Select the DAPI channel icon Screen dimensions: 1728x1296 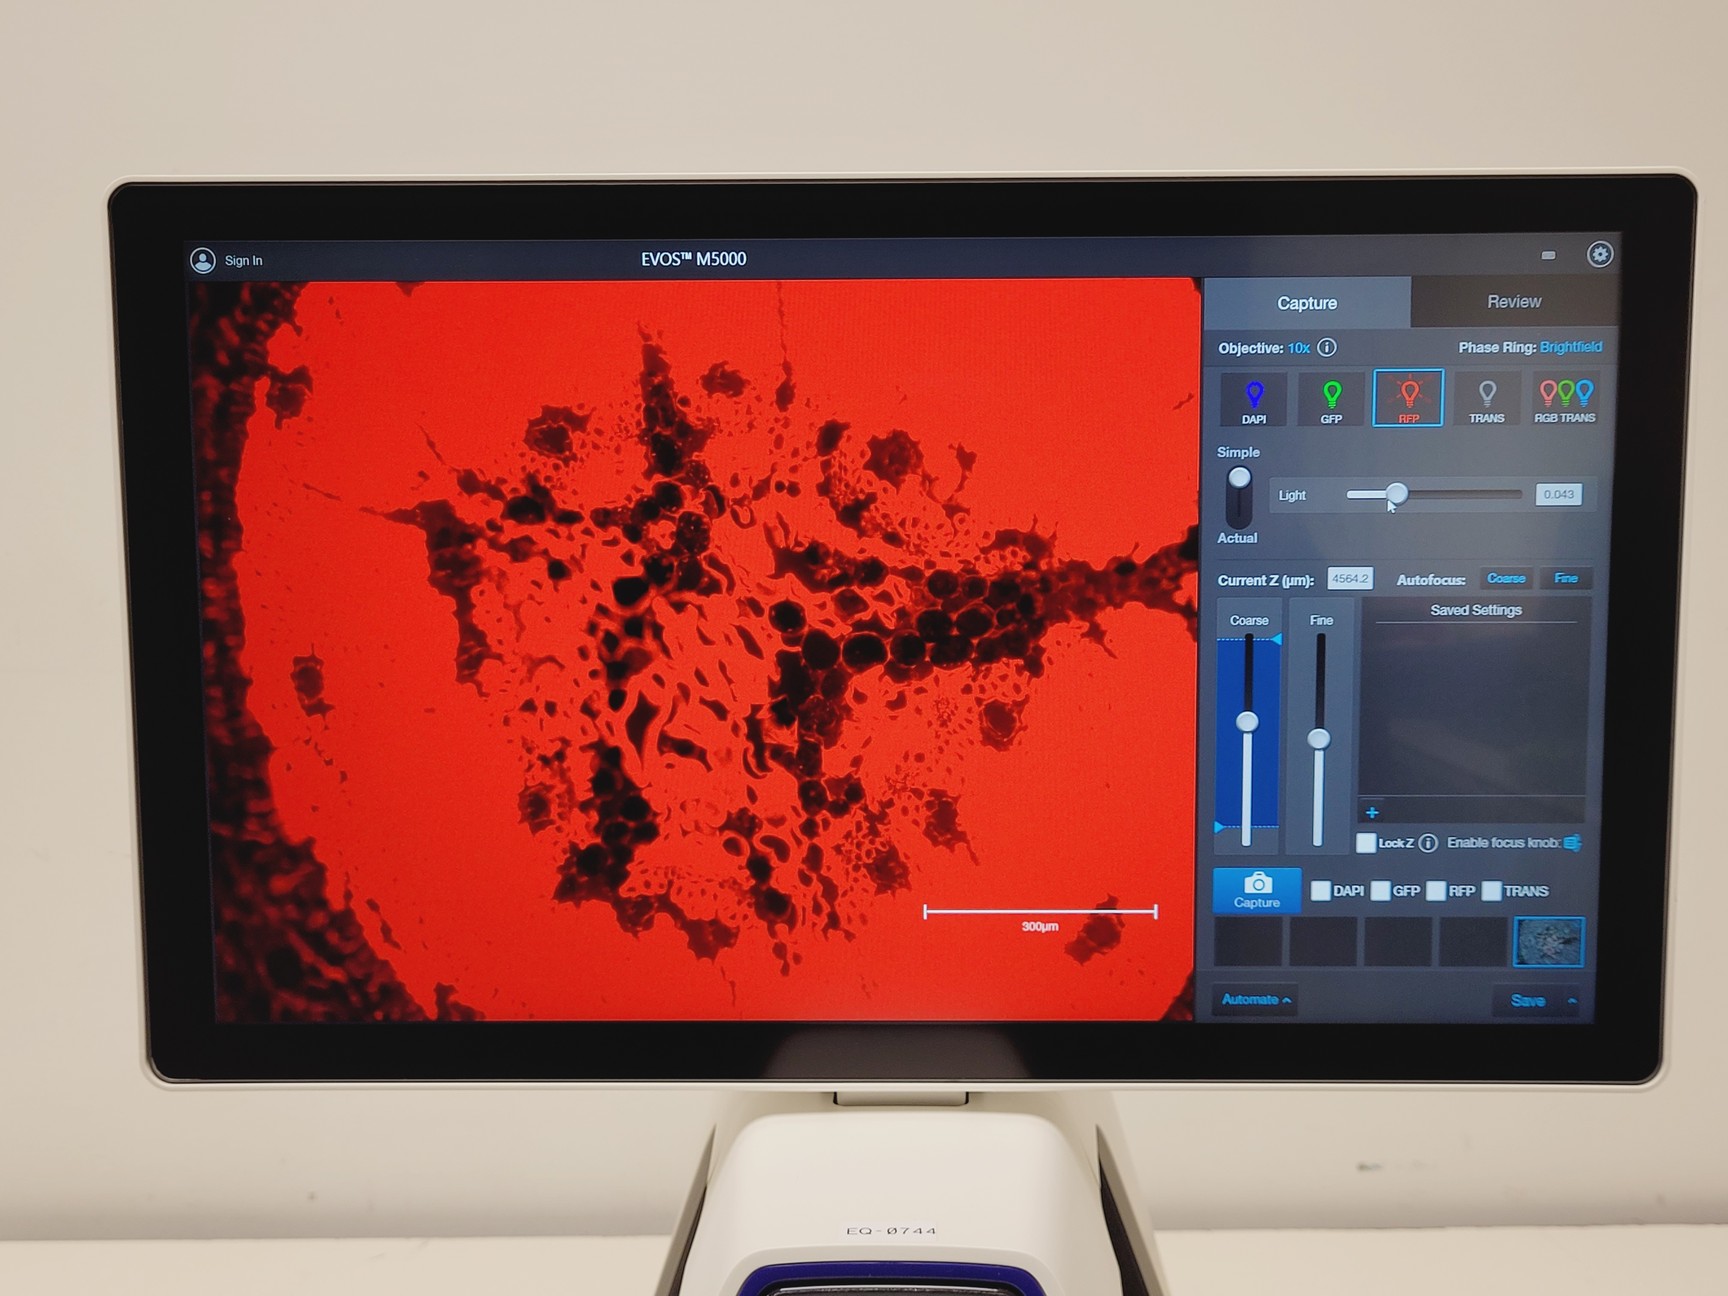coord(1252,397)
